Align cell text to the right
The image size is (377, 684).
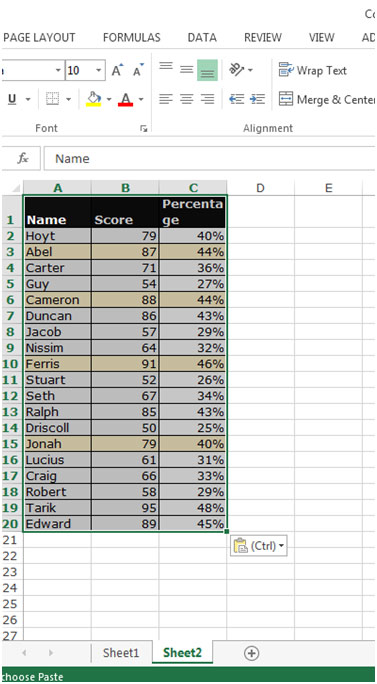coord(208,99)
